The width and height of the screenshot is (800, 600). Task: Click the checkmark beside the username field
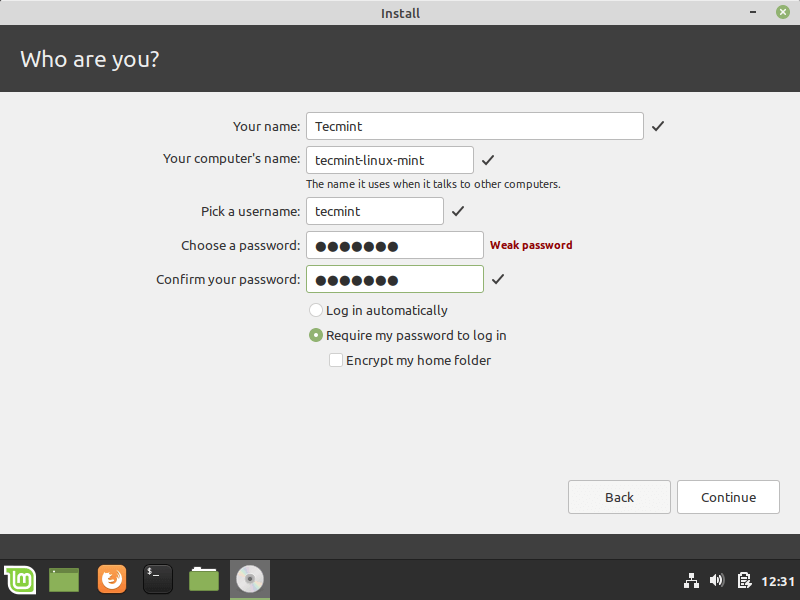point(458,211)
